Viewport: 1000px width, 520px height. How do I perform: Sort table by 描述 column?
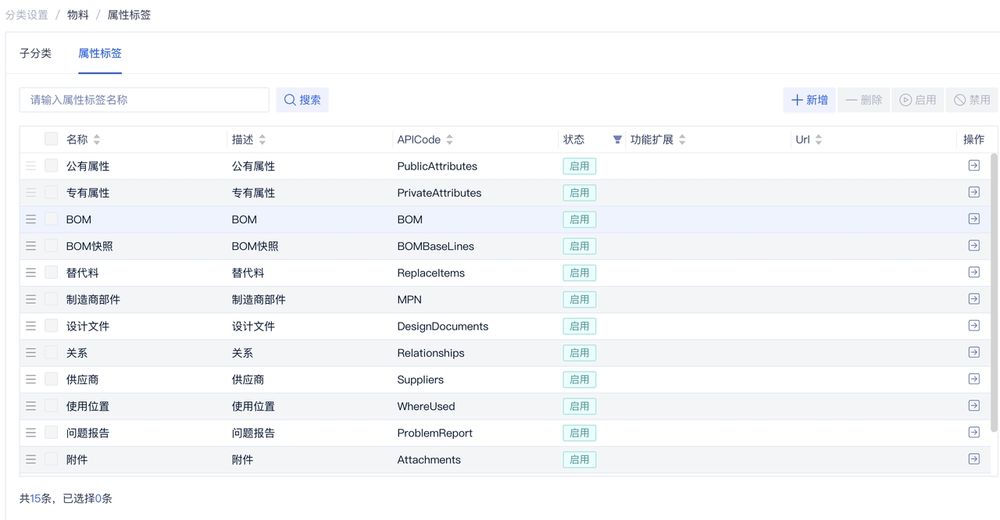(262, 140)
